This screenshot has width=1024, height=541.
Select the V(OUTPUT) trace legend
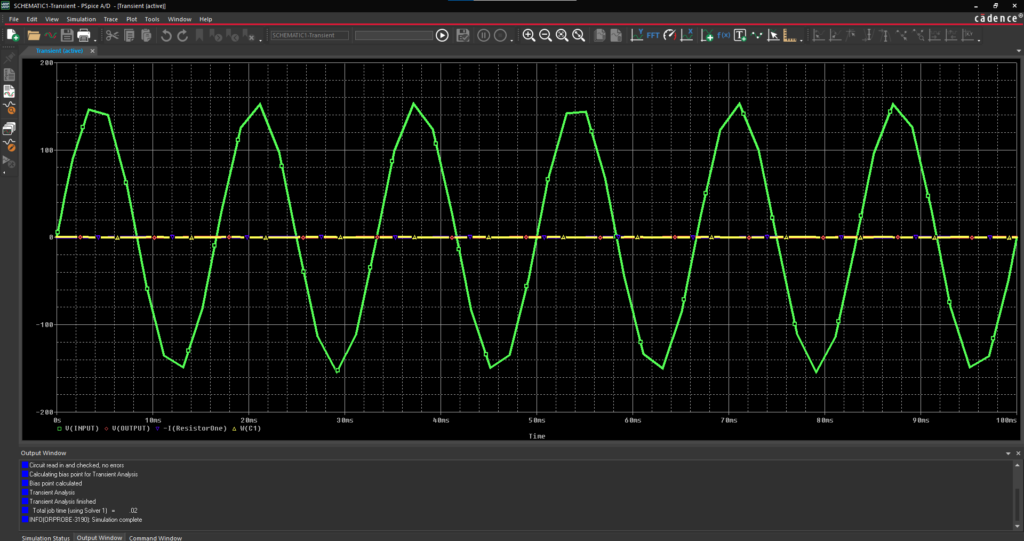point(127,429)
